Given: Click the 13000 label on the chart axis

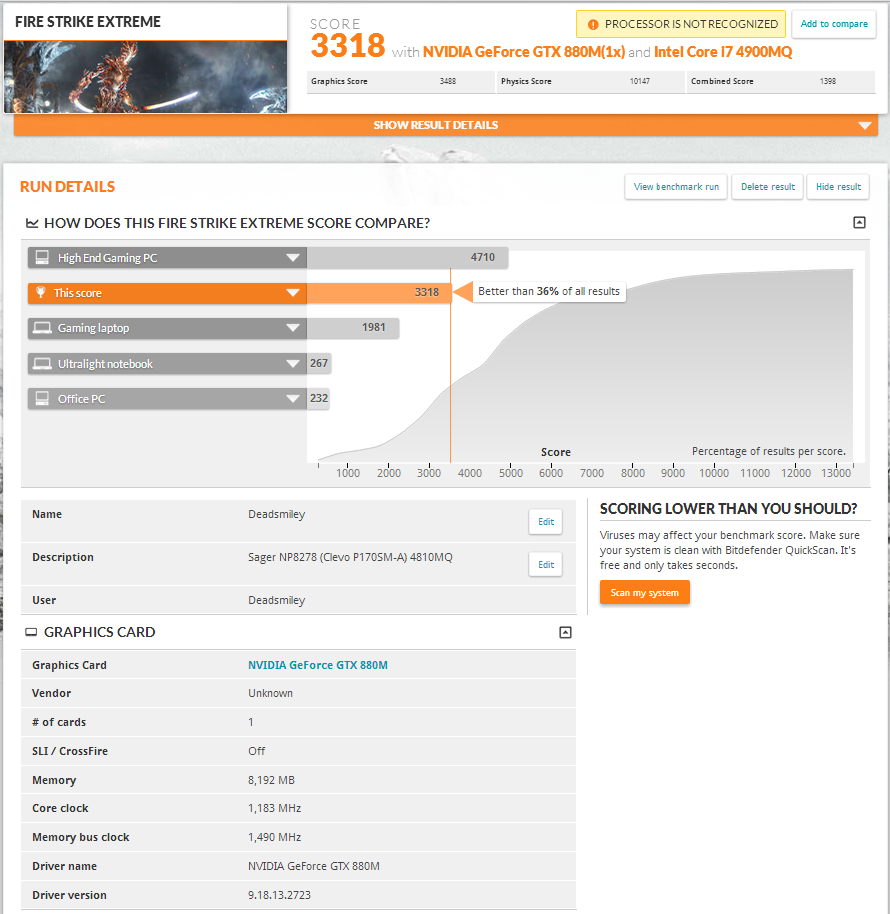Looking at the screenshot, I should coord(836,473).
